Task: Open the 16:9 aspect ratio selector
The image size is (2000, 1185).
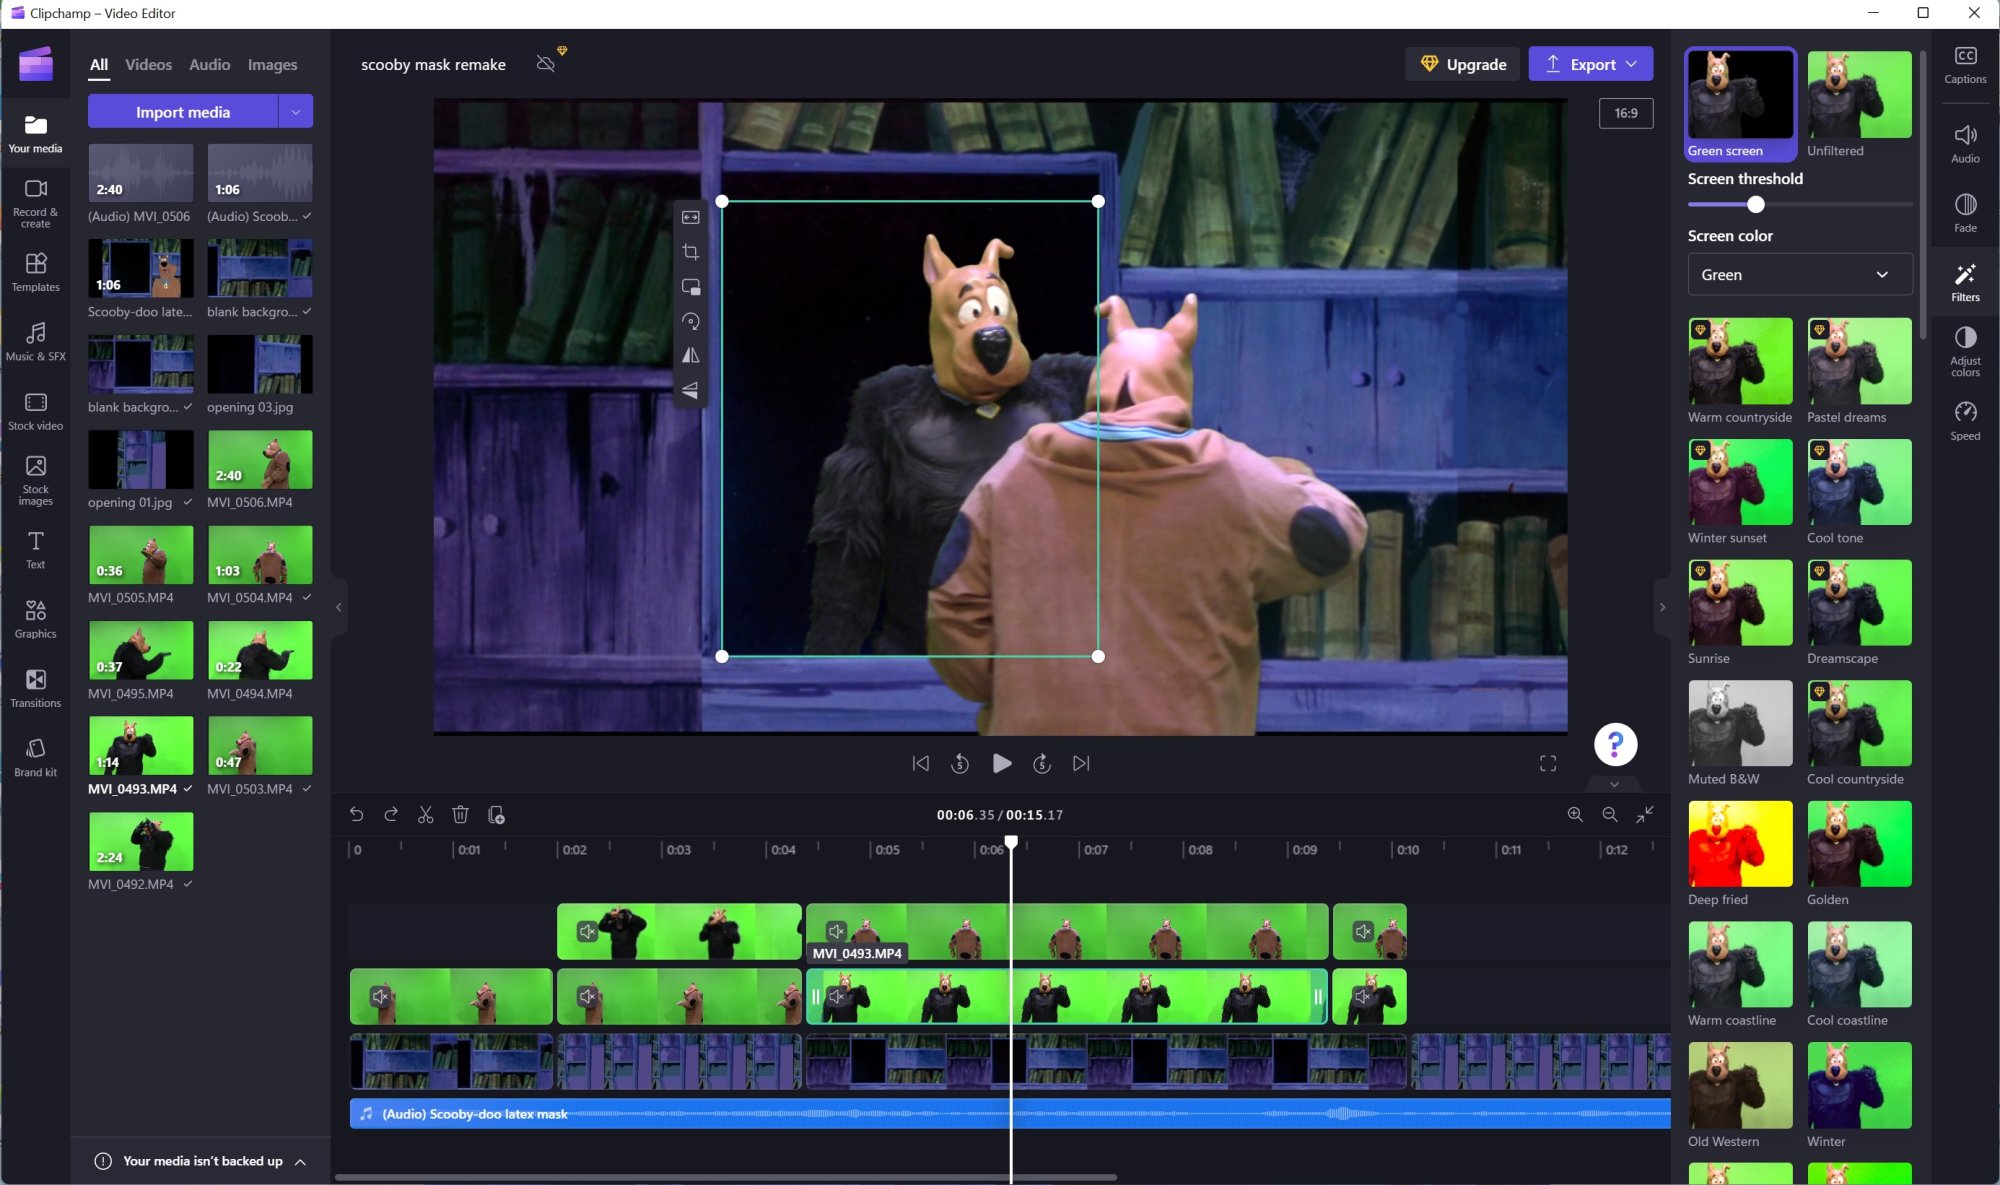Action: point(1626,113)
